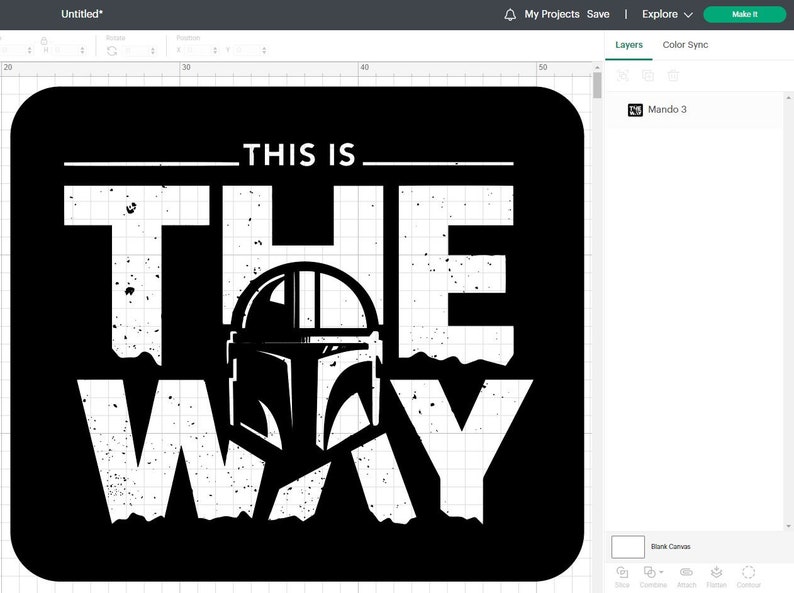Click the Duplicate layer icon
The width and height of the screenshot is (794, 593).
pyautogui.click(x=648, y=76)
